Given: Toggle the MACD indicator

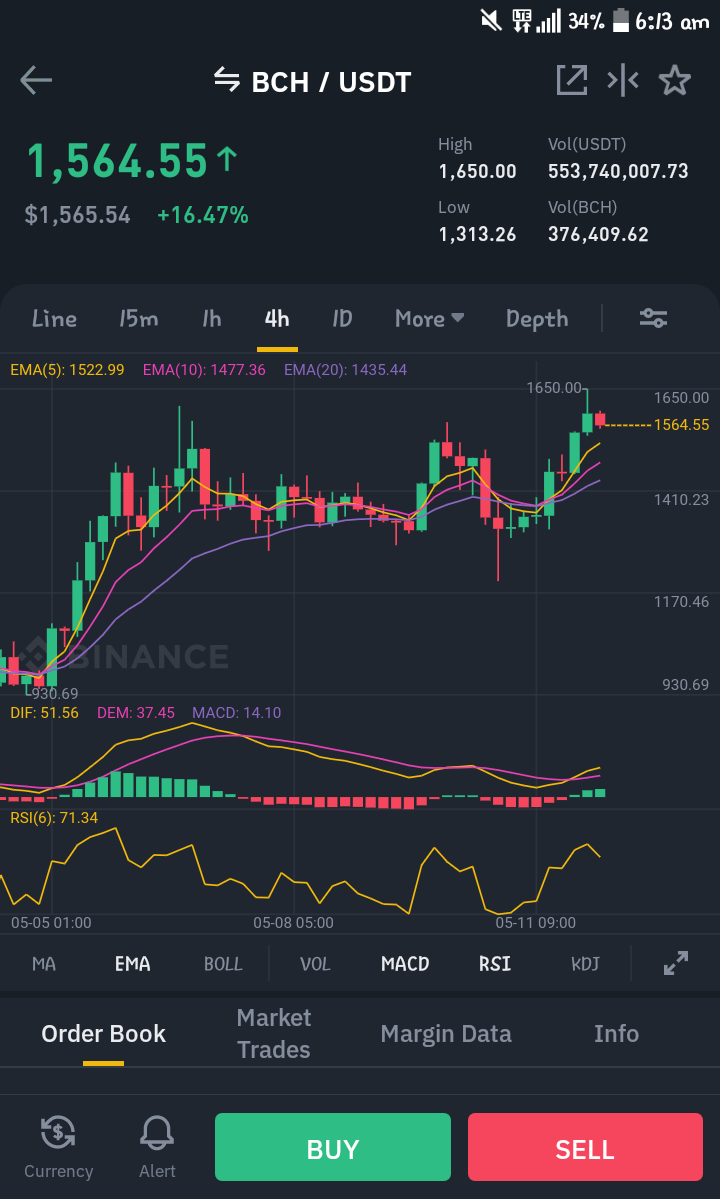Looking at the screenshot, I should 405,963.
